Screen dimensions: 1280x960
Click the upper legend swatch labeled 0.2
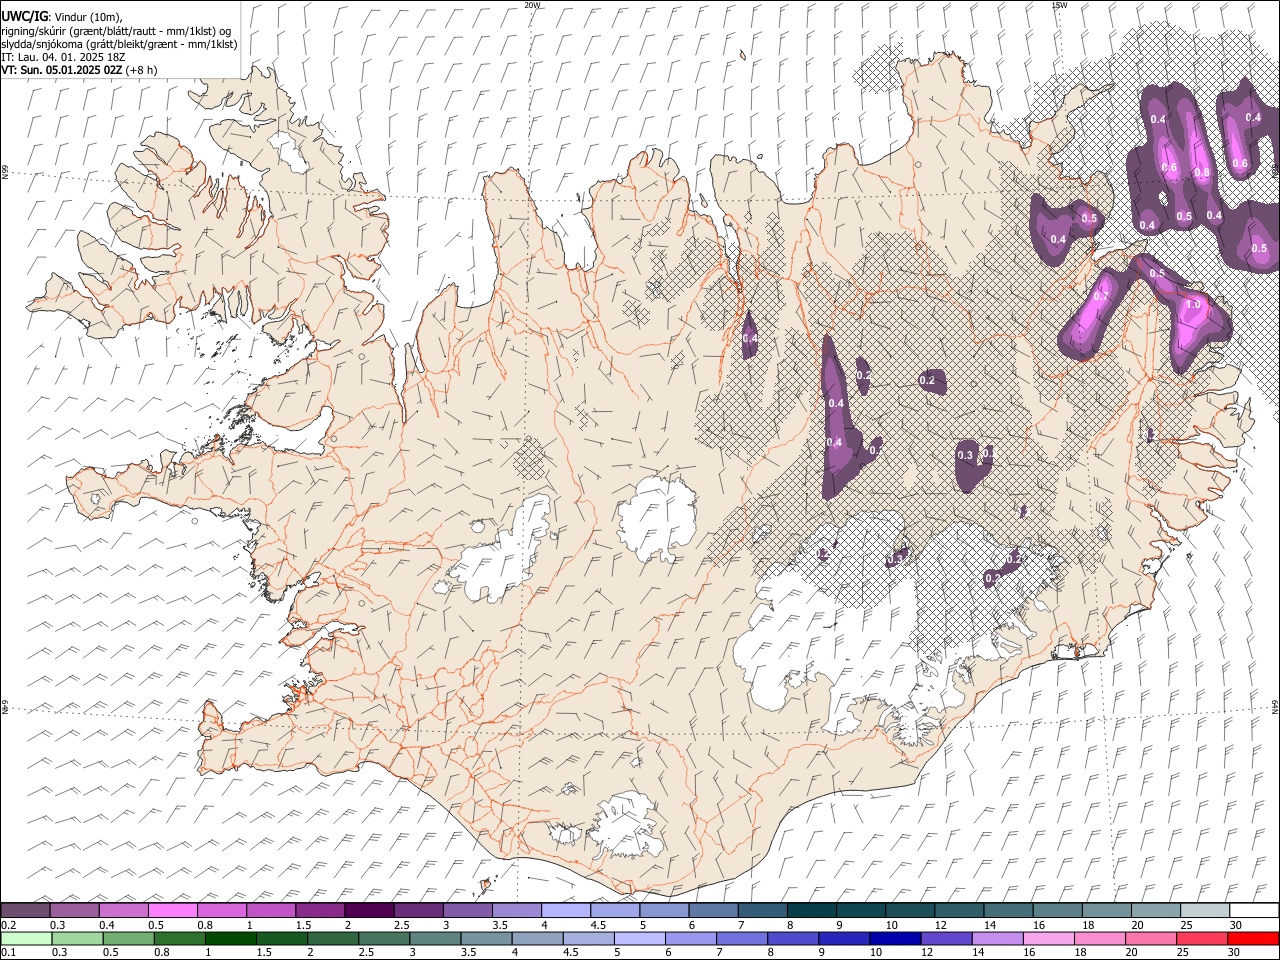[25, 910]
